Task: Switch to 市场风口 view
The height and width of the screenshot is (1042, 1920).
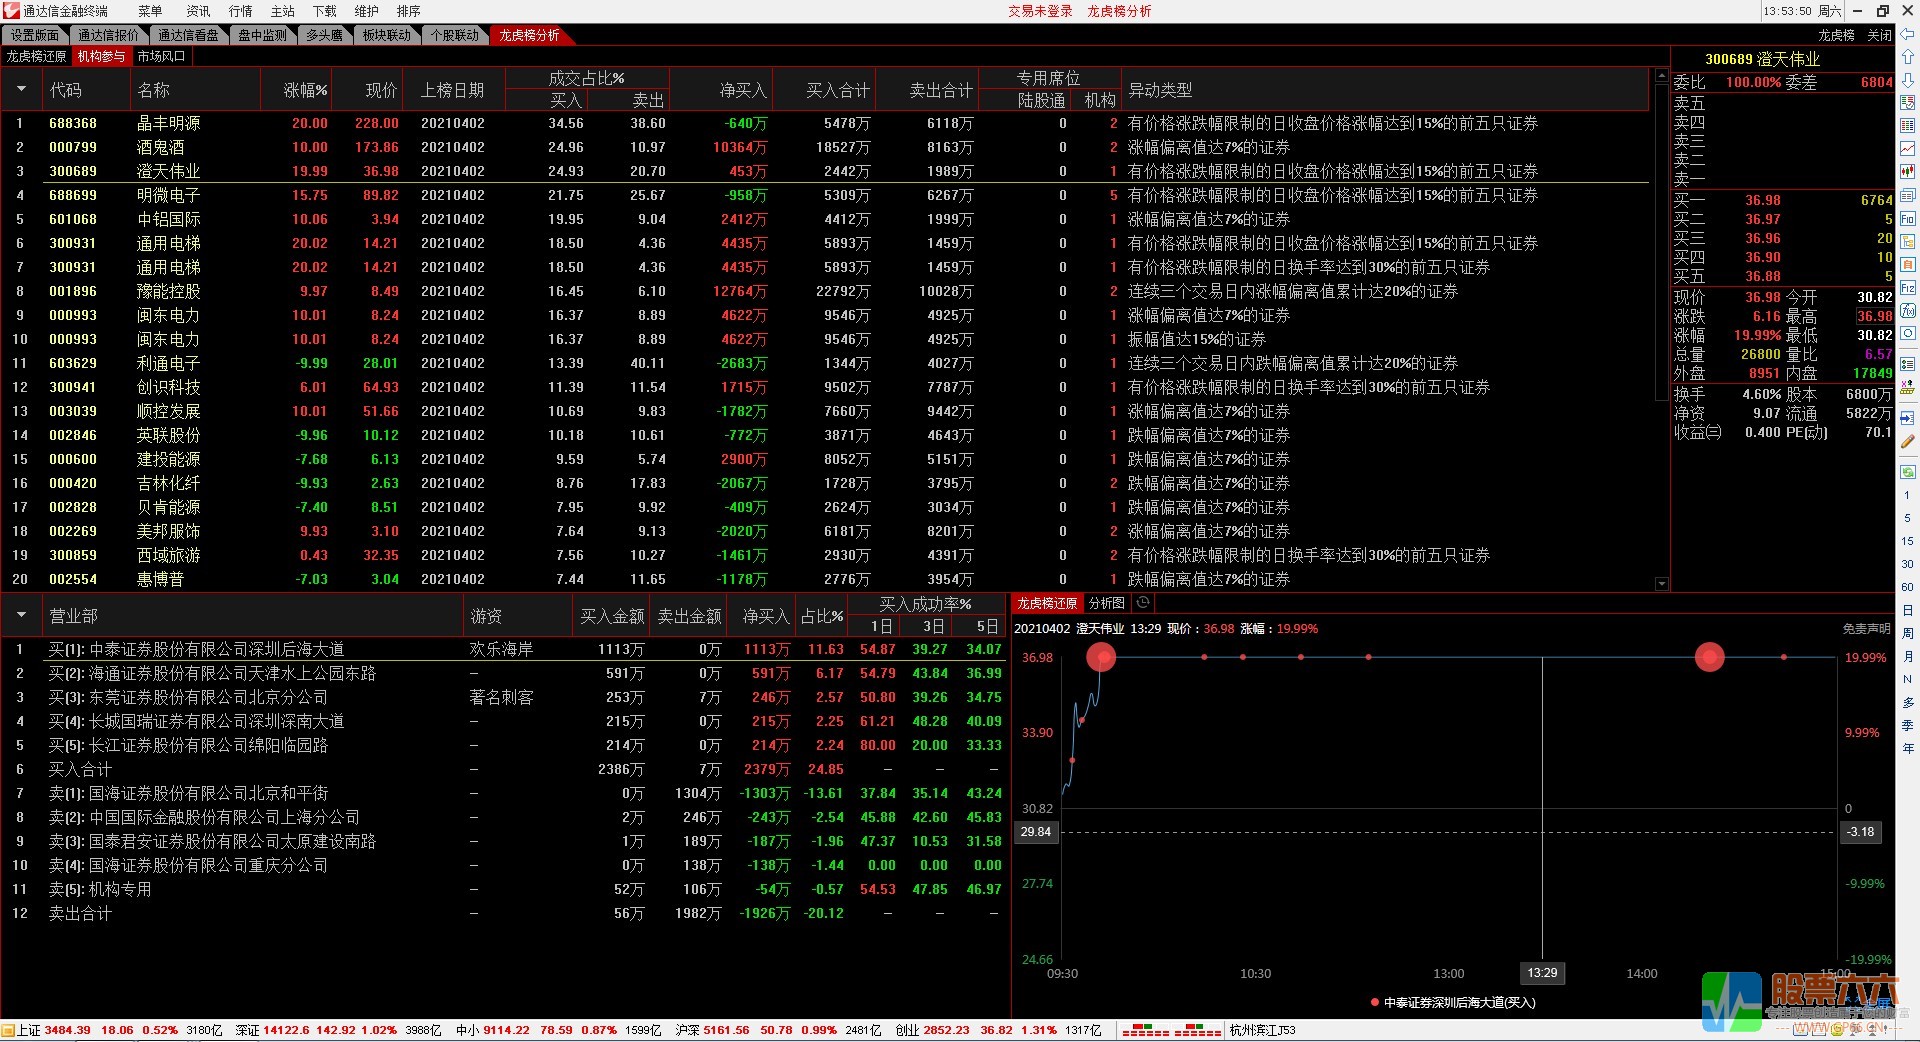Action: 161,57
